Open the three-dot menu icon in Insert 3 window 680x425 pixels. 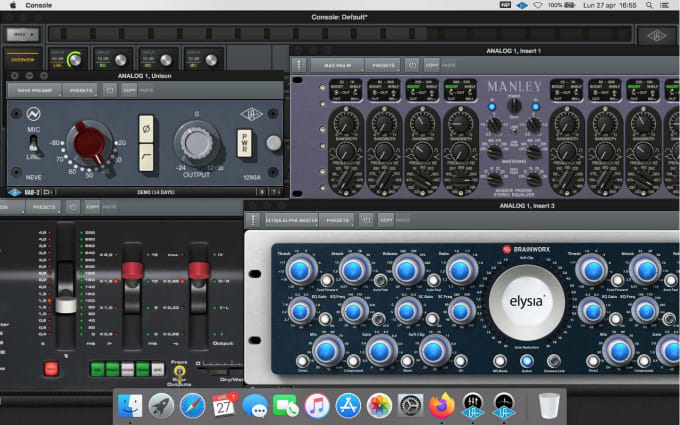click(x=253, y=220)
